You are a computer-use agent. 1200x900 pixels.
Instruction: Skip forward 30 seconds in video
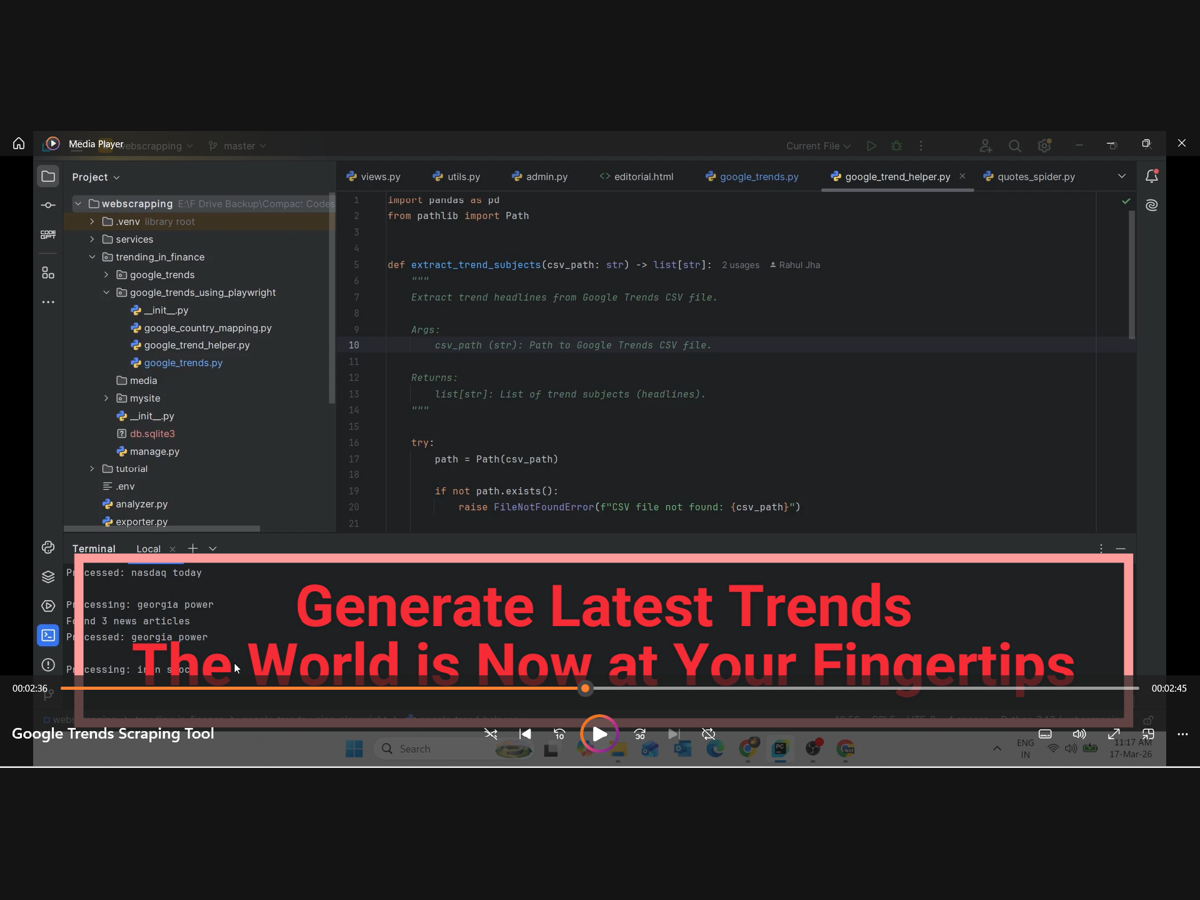click(640, 734)
